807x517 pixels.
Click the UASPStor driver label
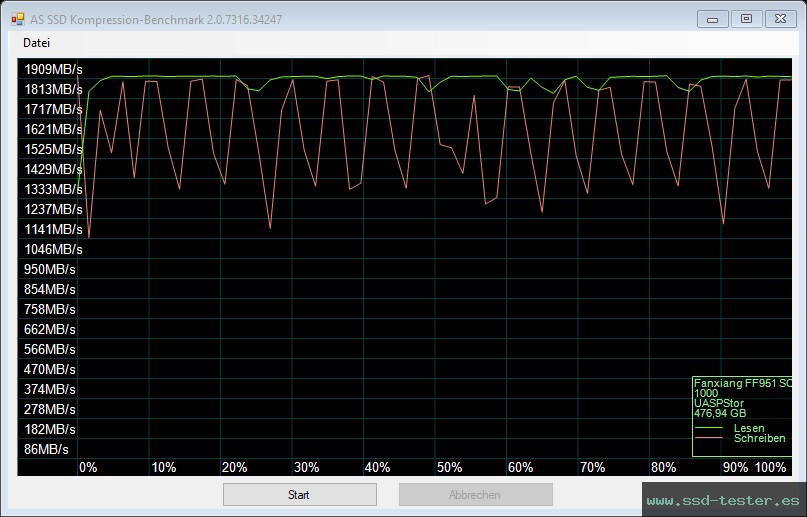[718, 403]
